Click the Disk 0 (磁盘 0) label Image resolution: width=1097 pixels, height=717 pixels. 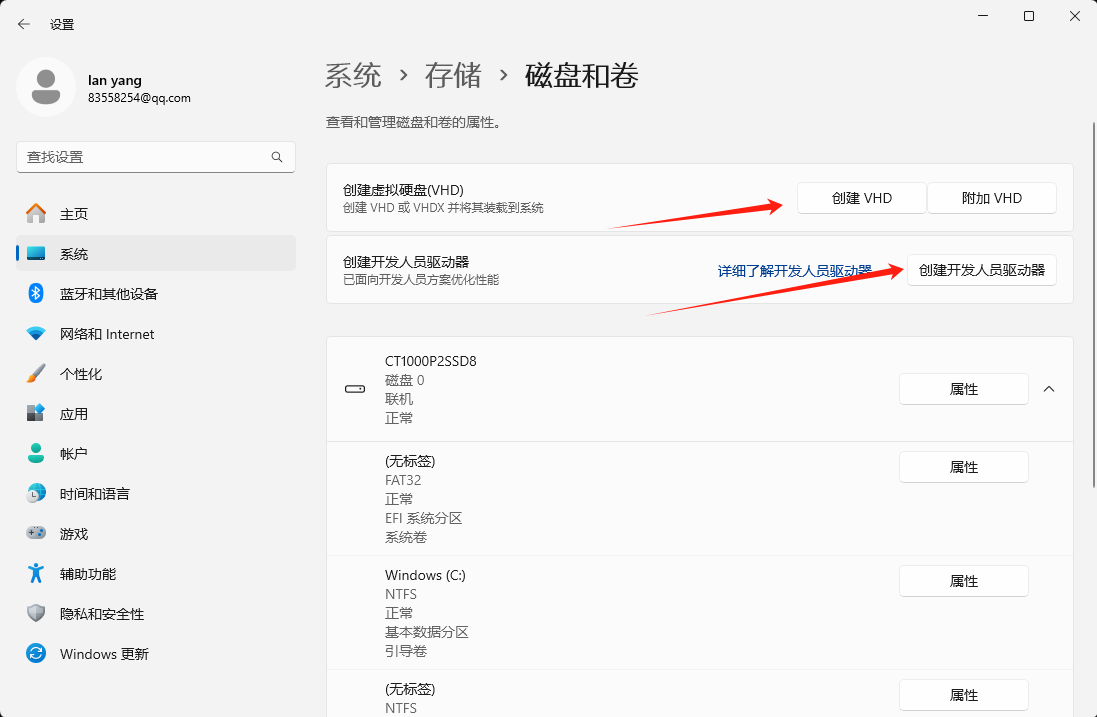404,381
